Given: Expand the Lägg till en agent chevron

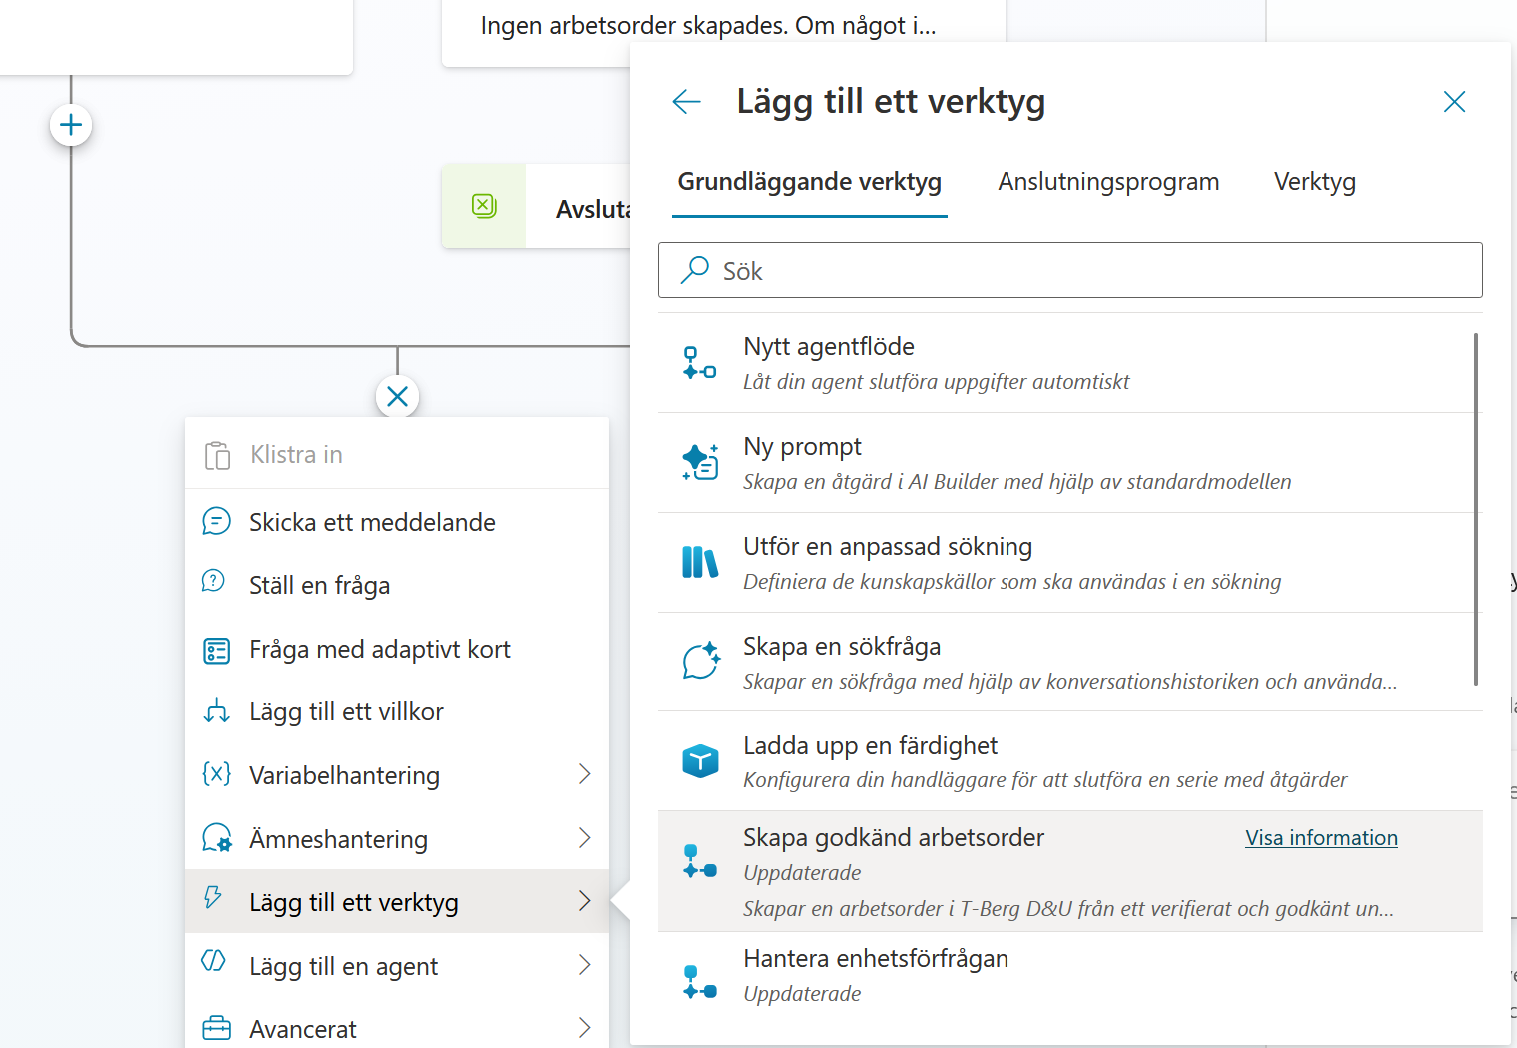Looking at the screenshot, I should click(585, 965).
